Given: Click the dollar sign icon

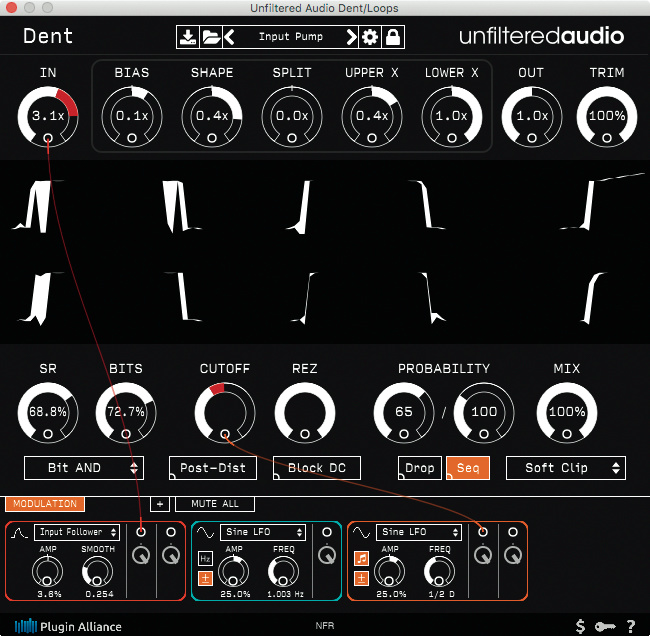Looking at the screenshot, I should tap(581, 626).
